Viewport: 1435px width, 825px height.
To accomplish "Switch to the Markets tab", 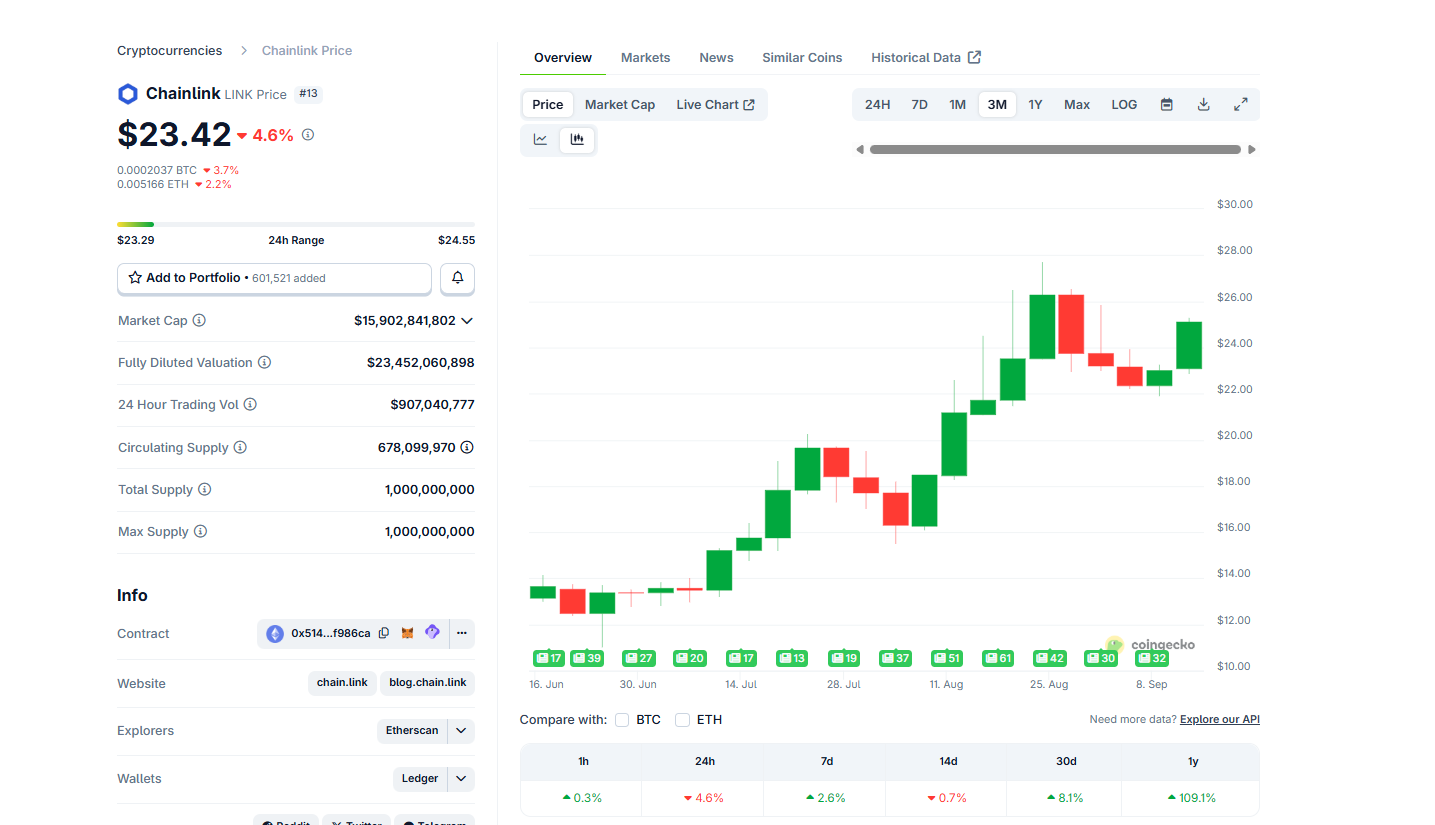I will [645, 58].
